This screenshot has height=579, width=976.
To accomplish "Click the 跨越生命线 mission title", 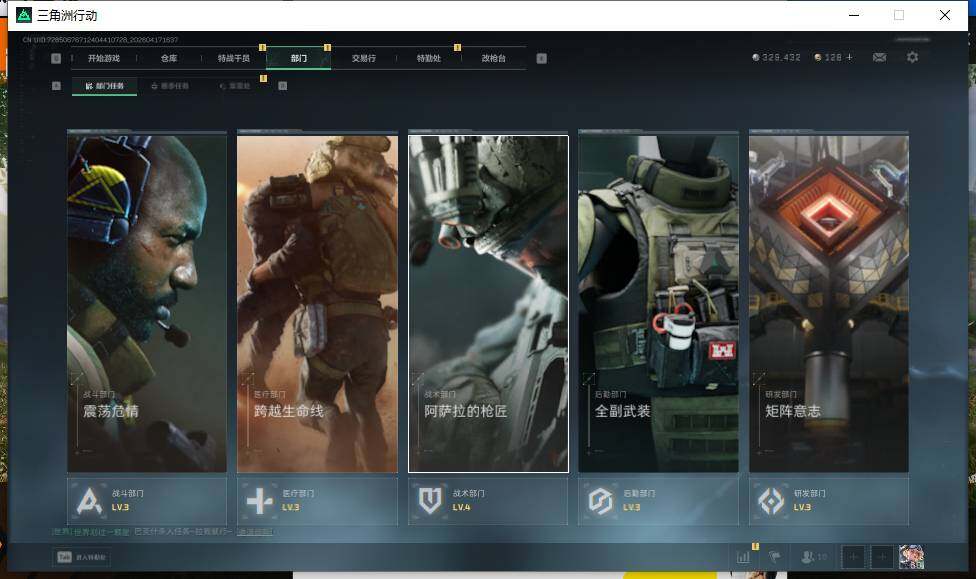I will (x=289, y=411).
